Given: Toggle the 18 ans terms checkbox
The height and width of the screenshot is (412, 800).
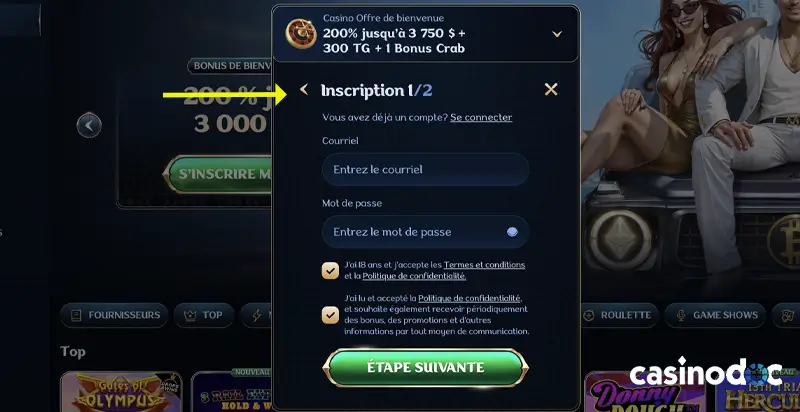Looking at the screenshot, I should coord(331,271).
